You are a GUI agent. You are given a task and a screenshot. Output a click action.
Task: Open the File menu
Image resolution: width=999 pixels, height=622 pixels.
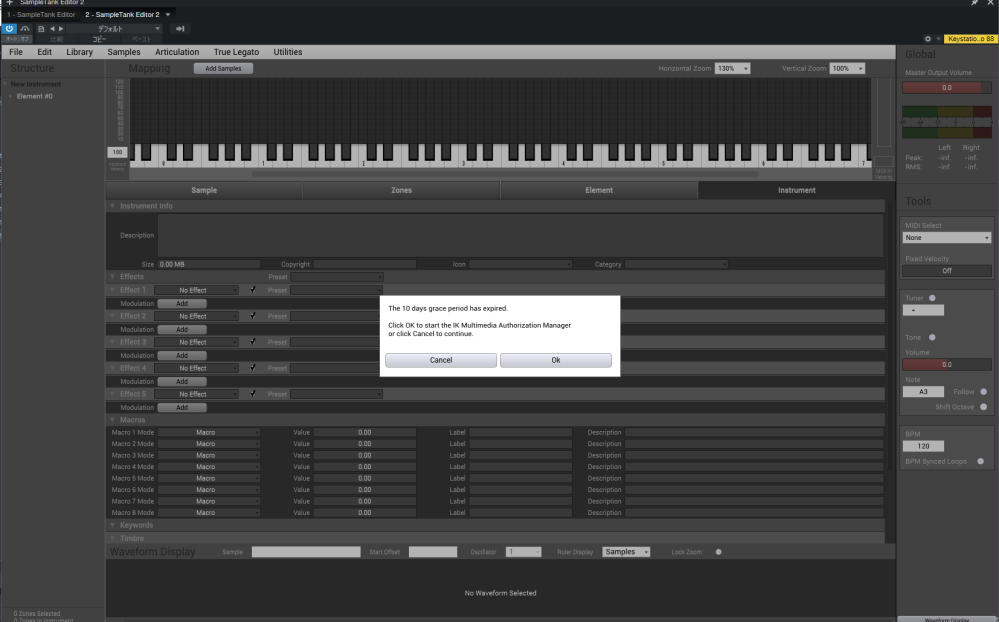click(x=16, y=52)
